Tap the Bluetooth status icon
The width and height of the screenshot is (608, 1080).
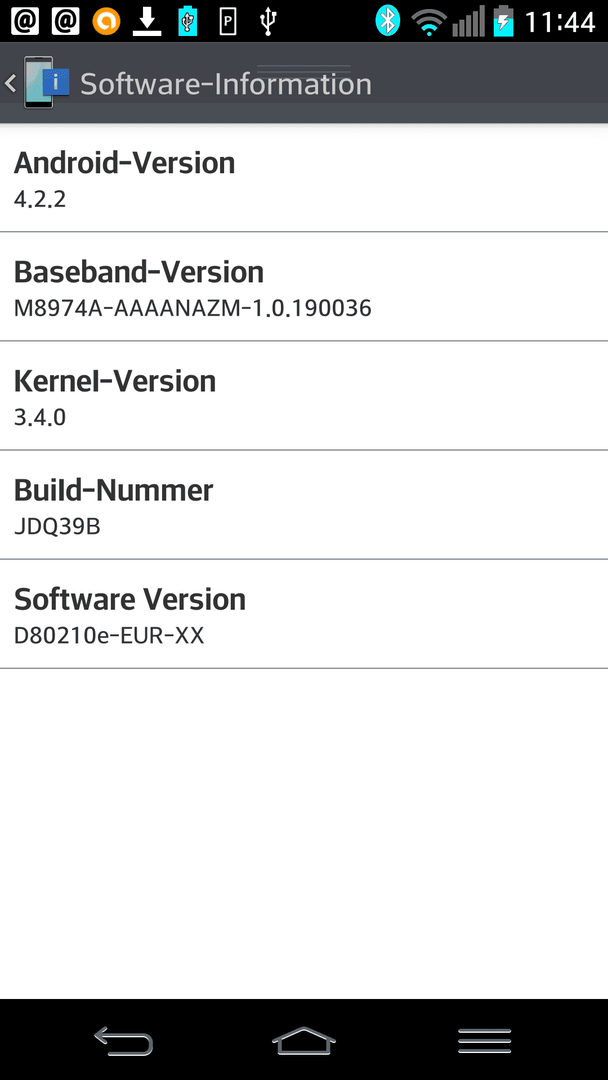click(x=388, y=21)
